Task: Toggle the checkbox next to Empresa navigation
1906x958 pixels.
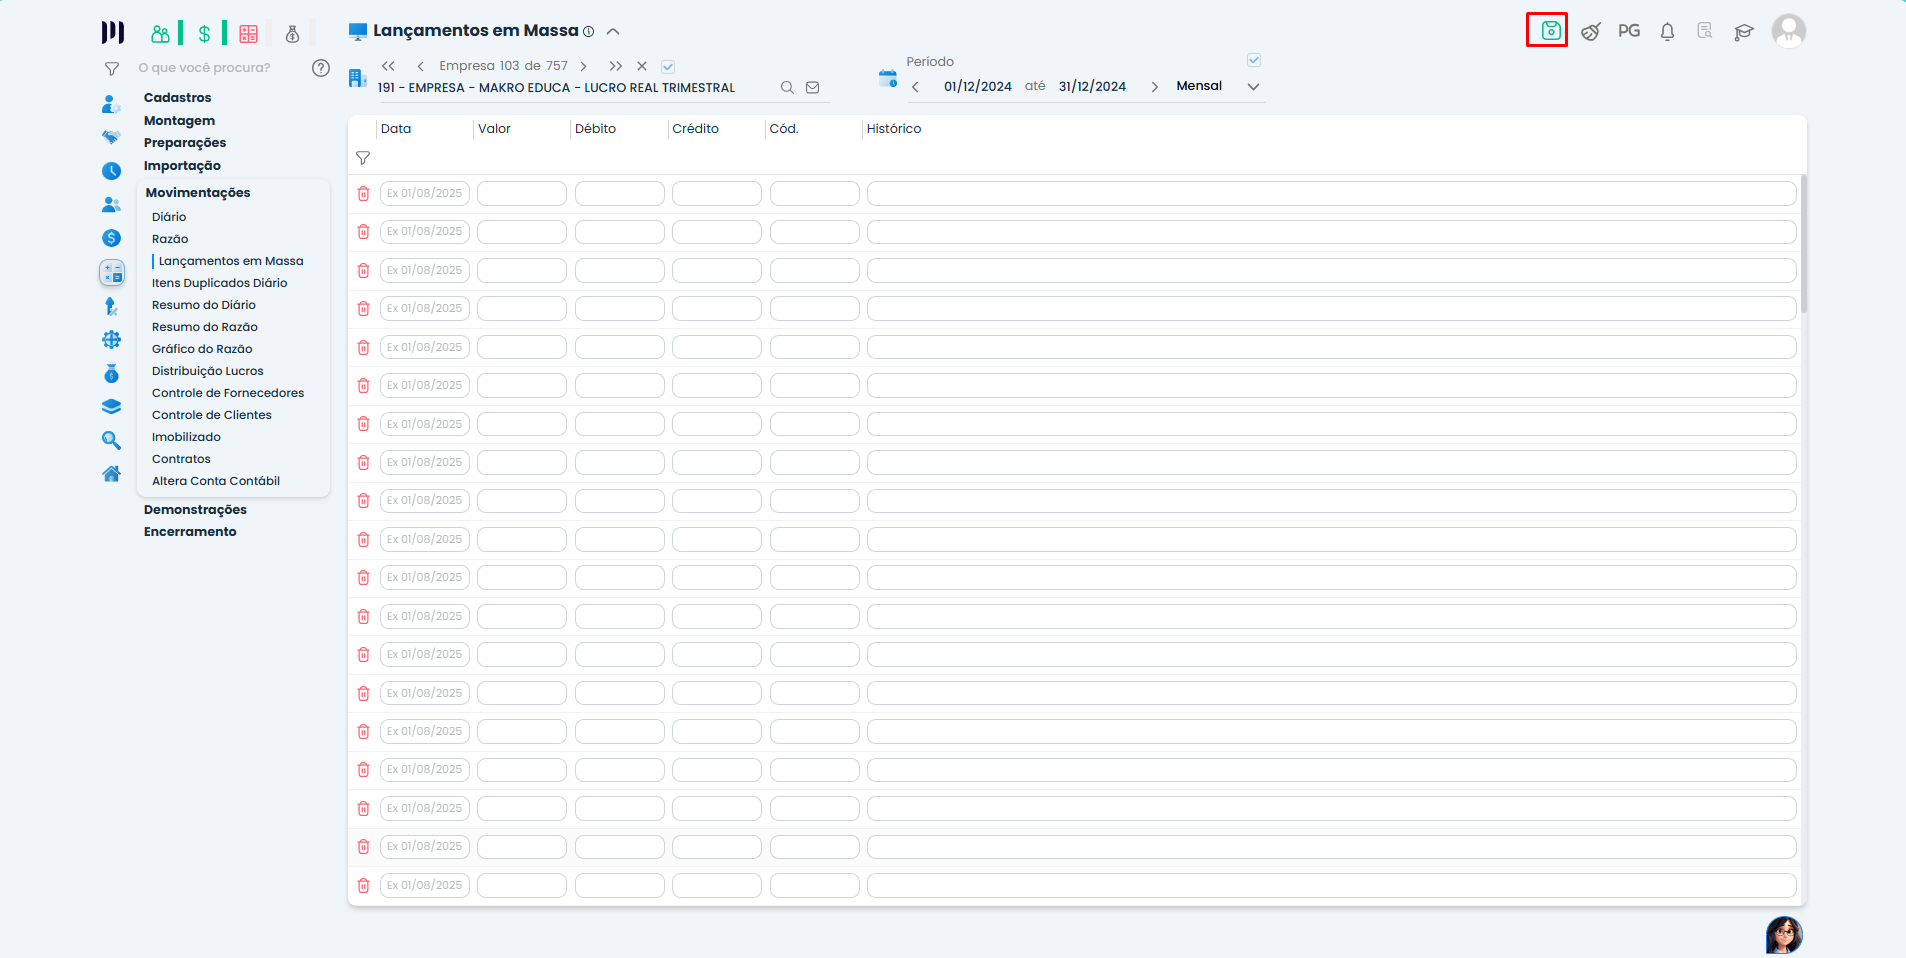Action: coord(668,67)
